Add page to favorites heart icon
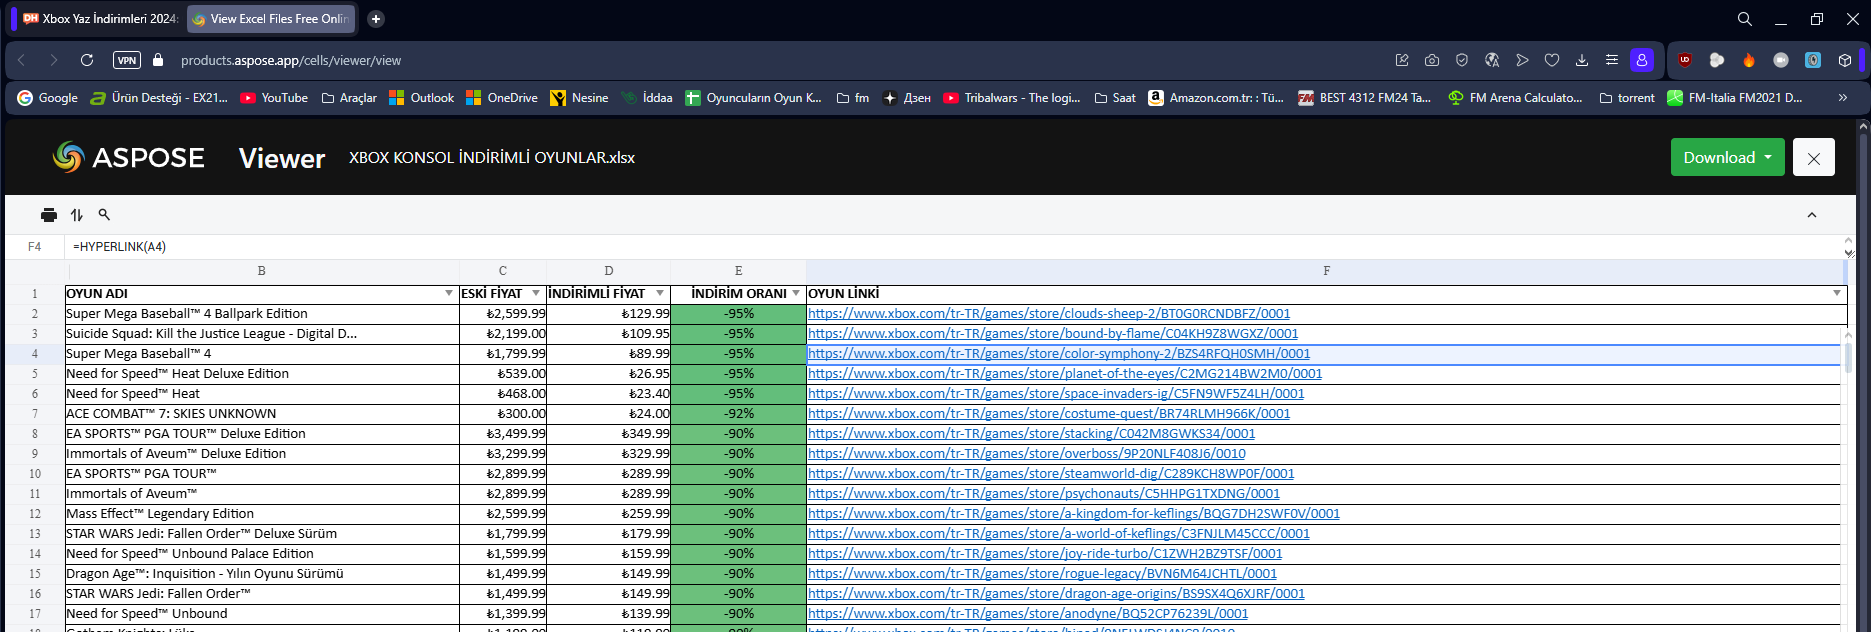Image resolution: width=1871 pixels, height=632 pixels. (1552, 60)
